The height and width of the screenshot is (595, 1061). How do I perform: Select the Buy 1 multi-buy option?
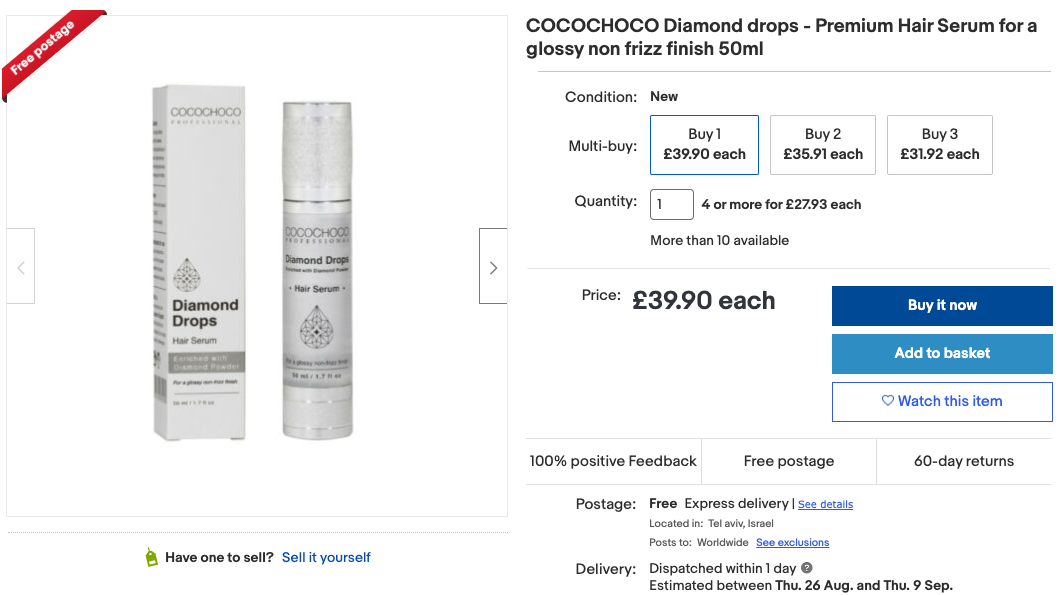pos(704,144)
